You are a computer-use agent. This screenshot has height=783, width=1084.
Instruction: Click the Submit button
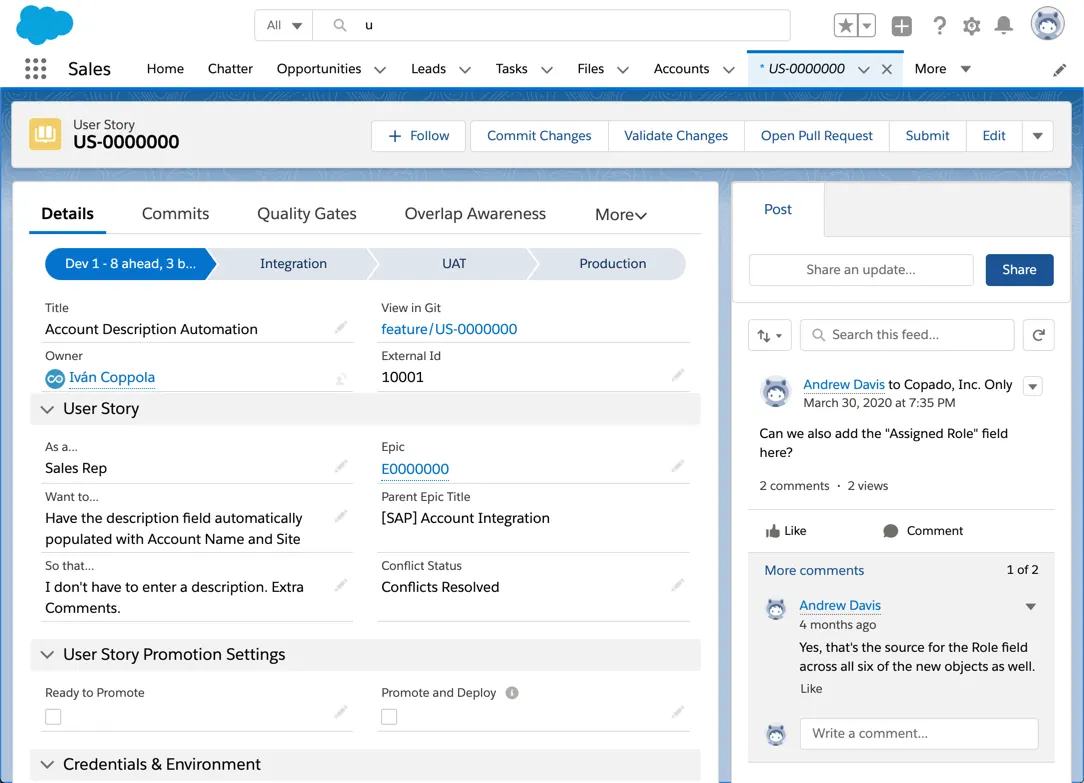[927, 136]
